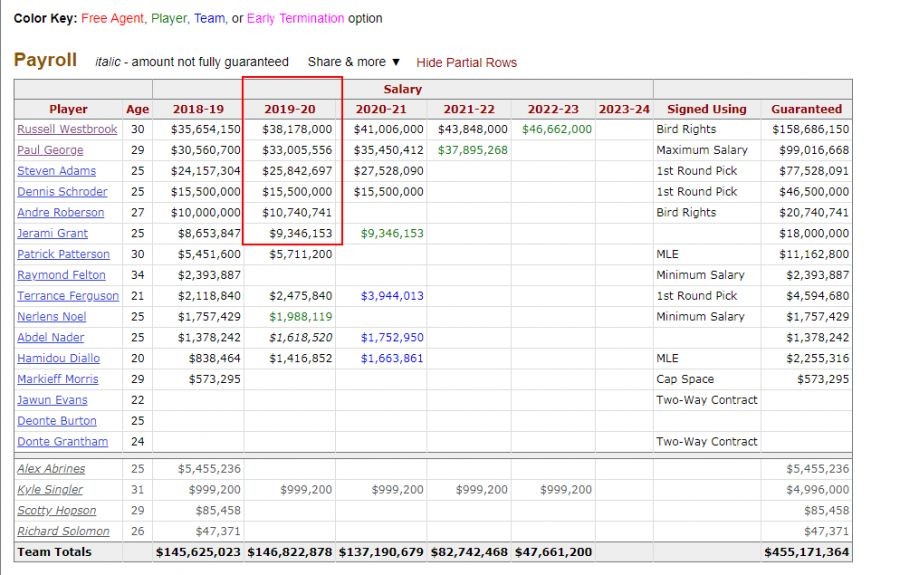The width and height of the screenshot is (900, 575).
Task: Open the Andre Roberson link
Action: tap(60, 212)
